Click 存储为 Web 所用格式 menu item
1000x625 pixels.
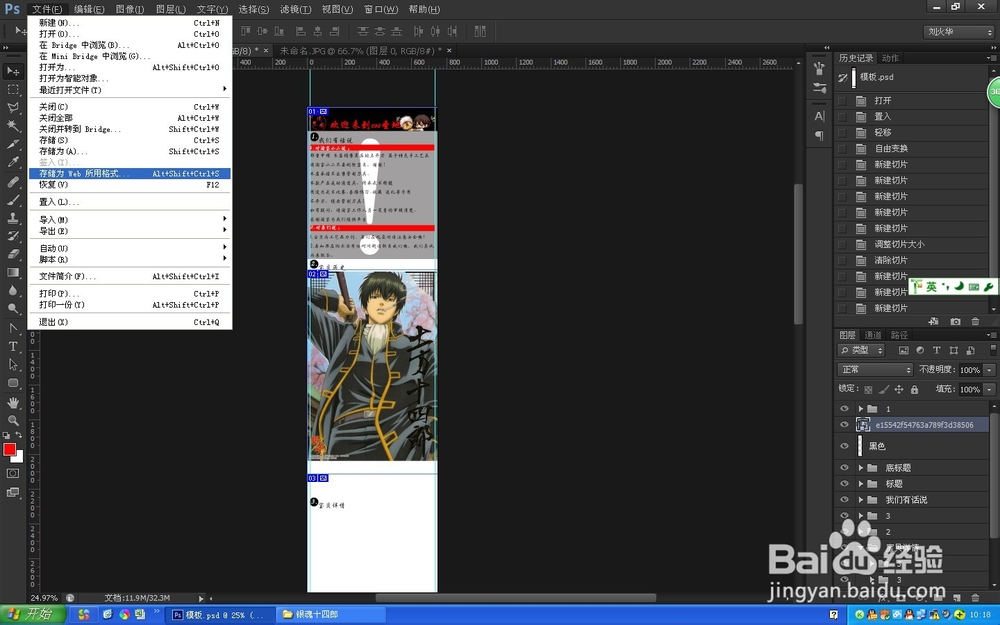click(x=129, y=173)
